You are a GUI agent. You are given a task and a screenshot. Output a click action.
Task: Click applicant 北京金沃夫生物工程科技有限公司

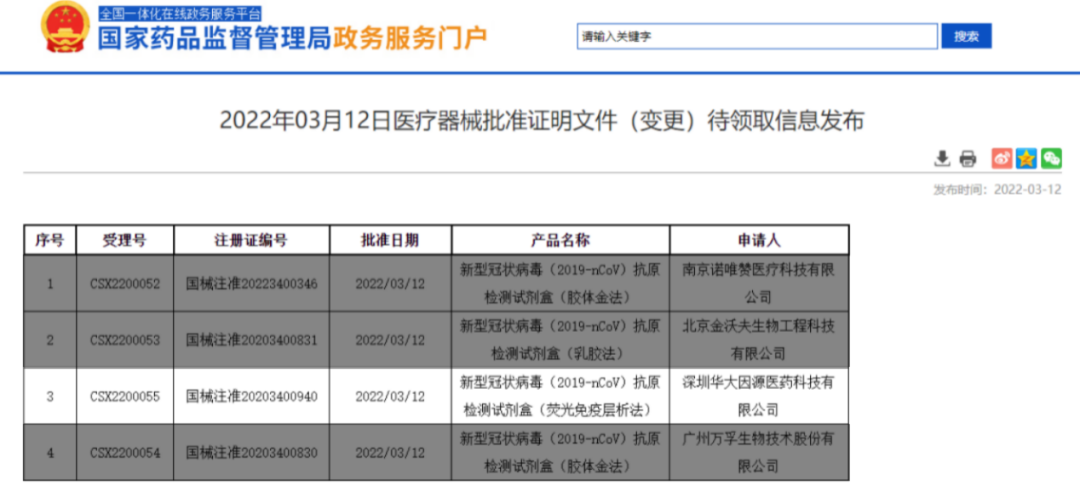point(759,340)
